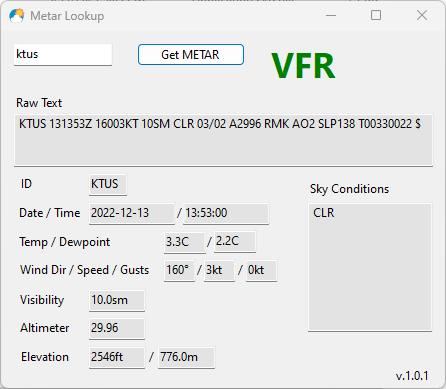Click the wind speed field 3kt
This screenshot has height=389, width=446.
point(219,271)
